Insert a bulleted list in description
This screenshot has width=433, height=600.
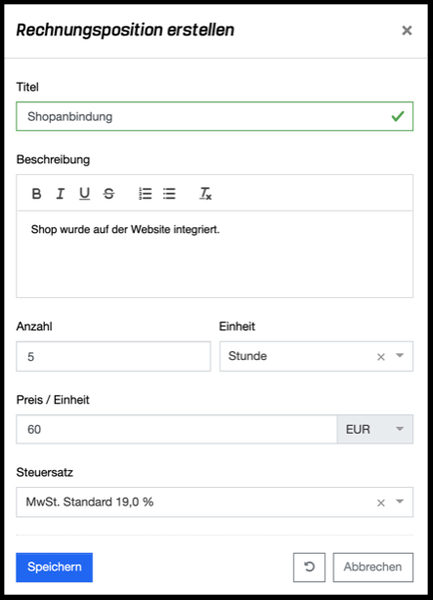pos(169,194)
